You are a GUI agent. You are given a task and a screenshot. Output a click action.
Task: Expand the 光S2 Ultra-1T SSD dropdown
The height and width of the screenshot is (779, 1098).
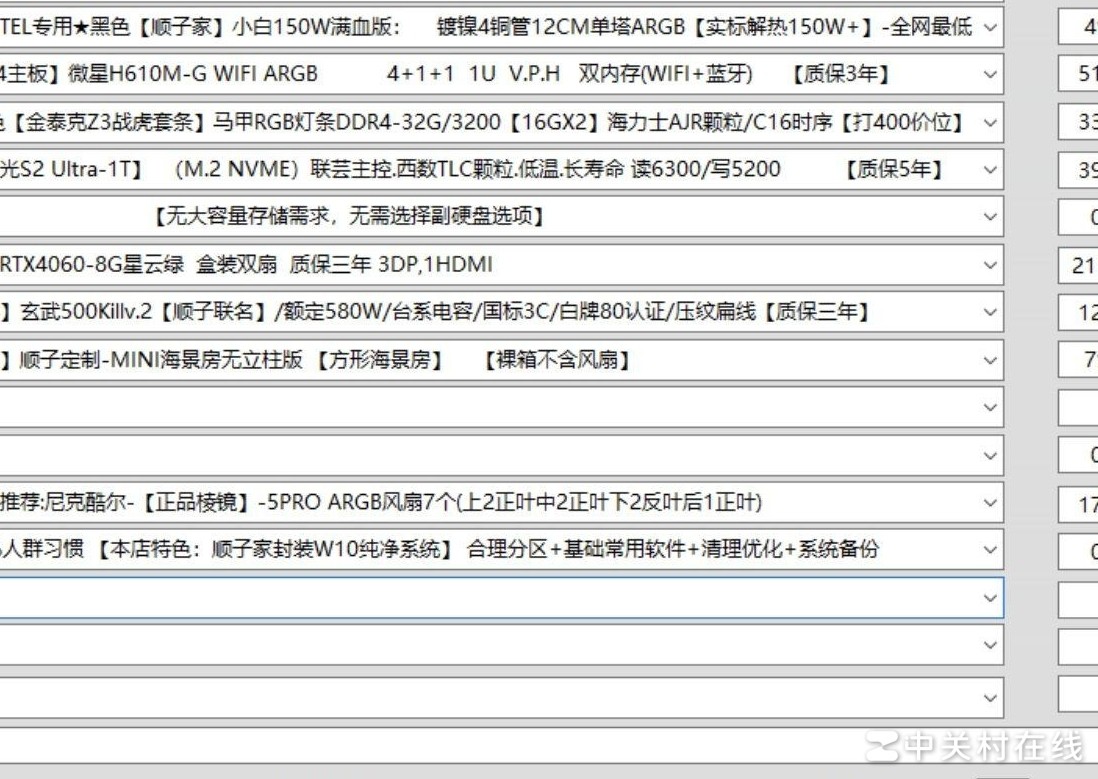[x=989, y=170]
